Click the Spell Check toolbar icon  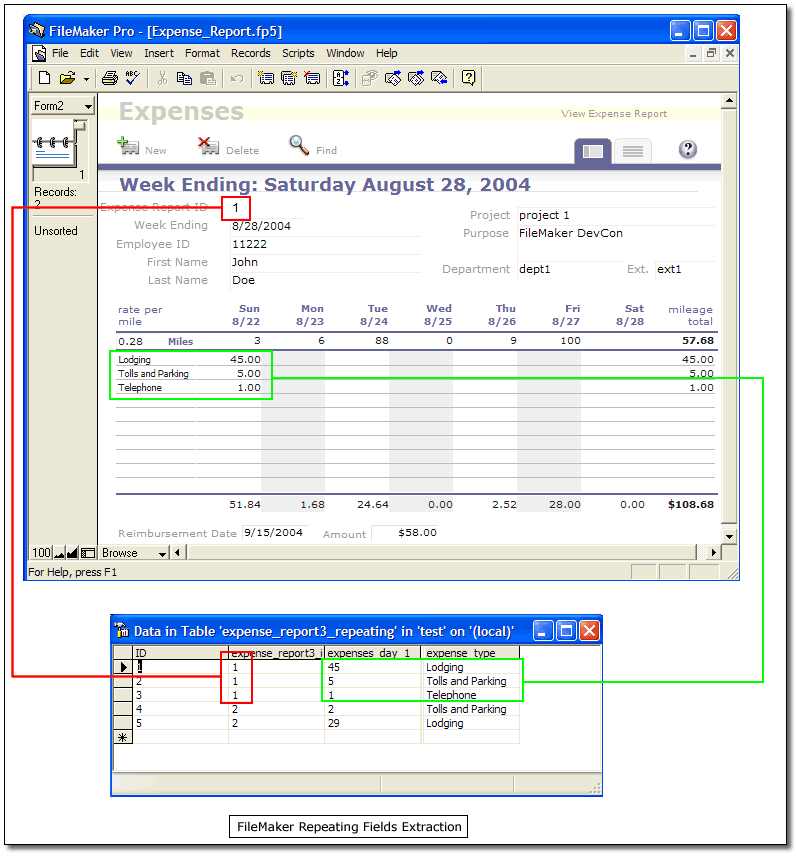[x=133, y=78]
